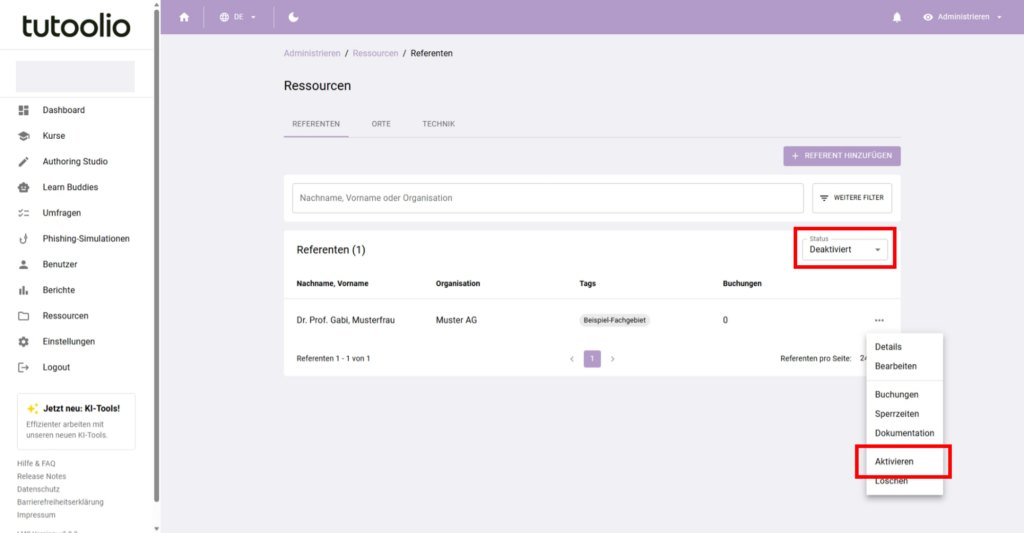Image resolution: width=1024 pixels, height=533 pixels.
Task: Click the Kurse graduation cap icon
Action: [24, 136]
